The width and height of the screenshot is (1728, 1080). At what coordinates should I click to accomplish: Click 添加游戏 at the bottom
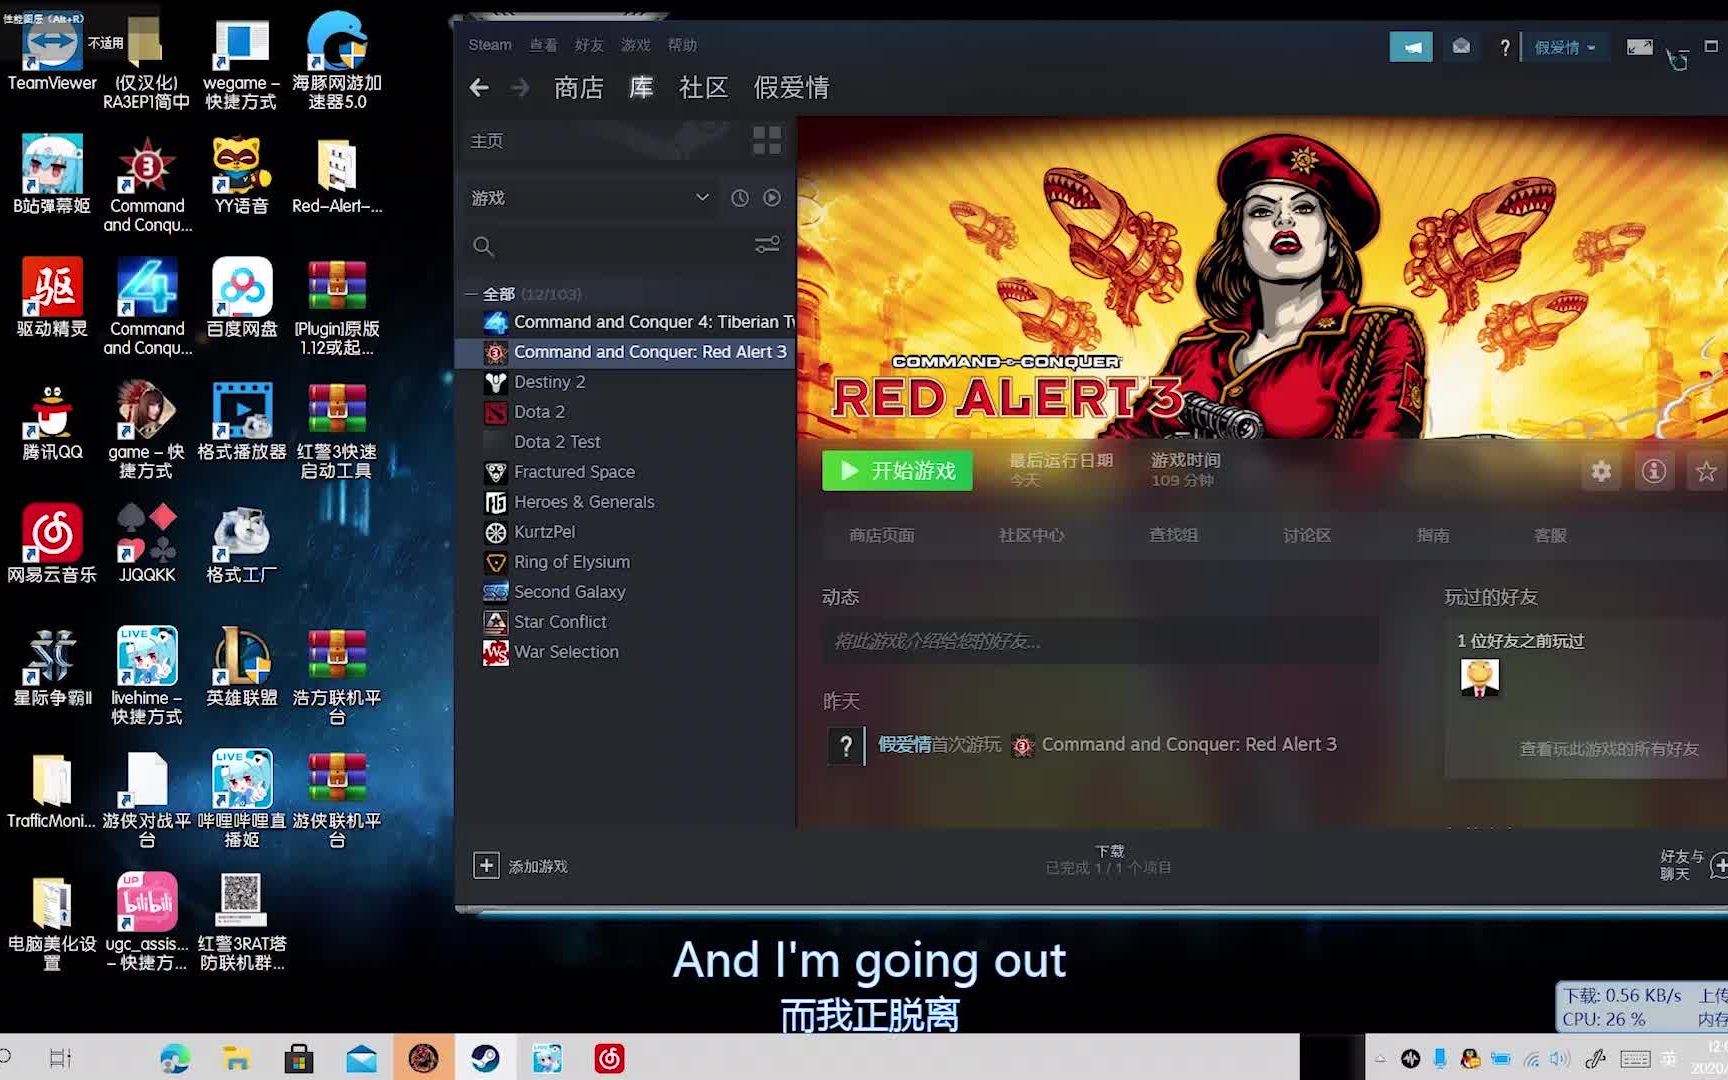[x=520, y=866]
